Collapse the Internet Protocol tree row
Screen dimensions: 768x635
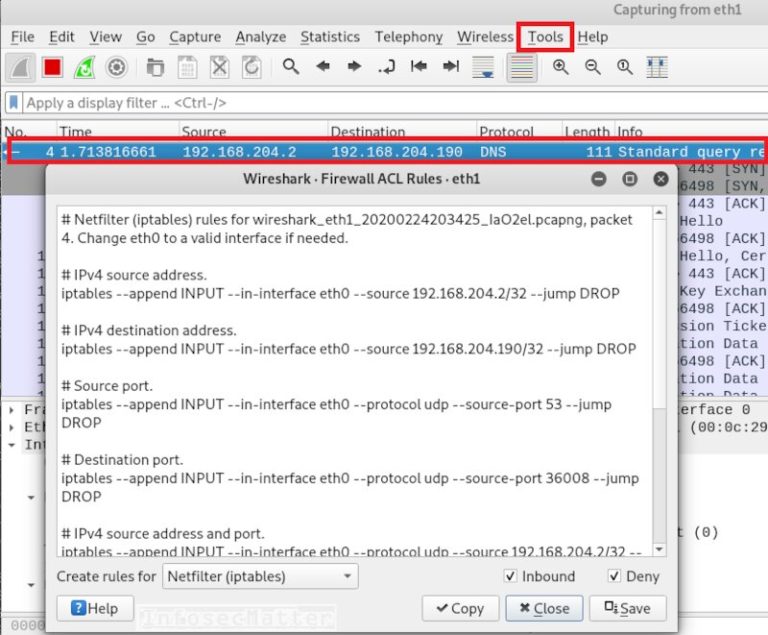12,445
